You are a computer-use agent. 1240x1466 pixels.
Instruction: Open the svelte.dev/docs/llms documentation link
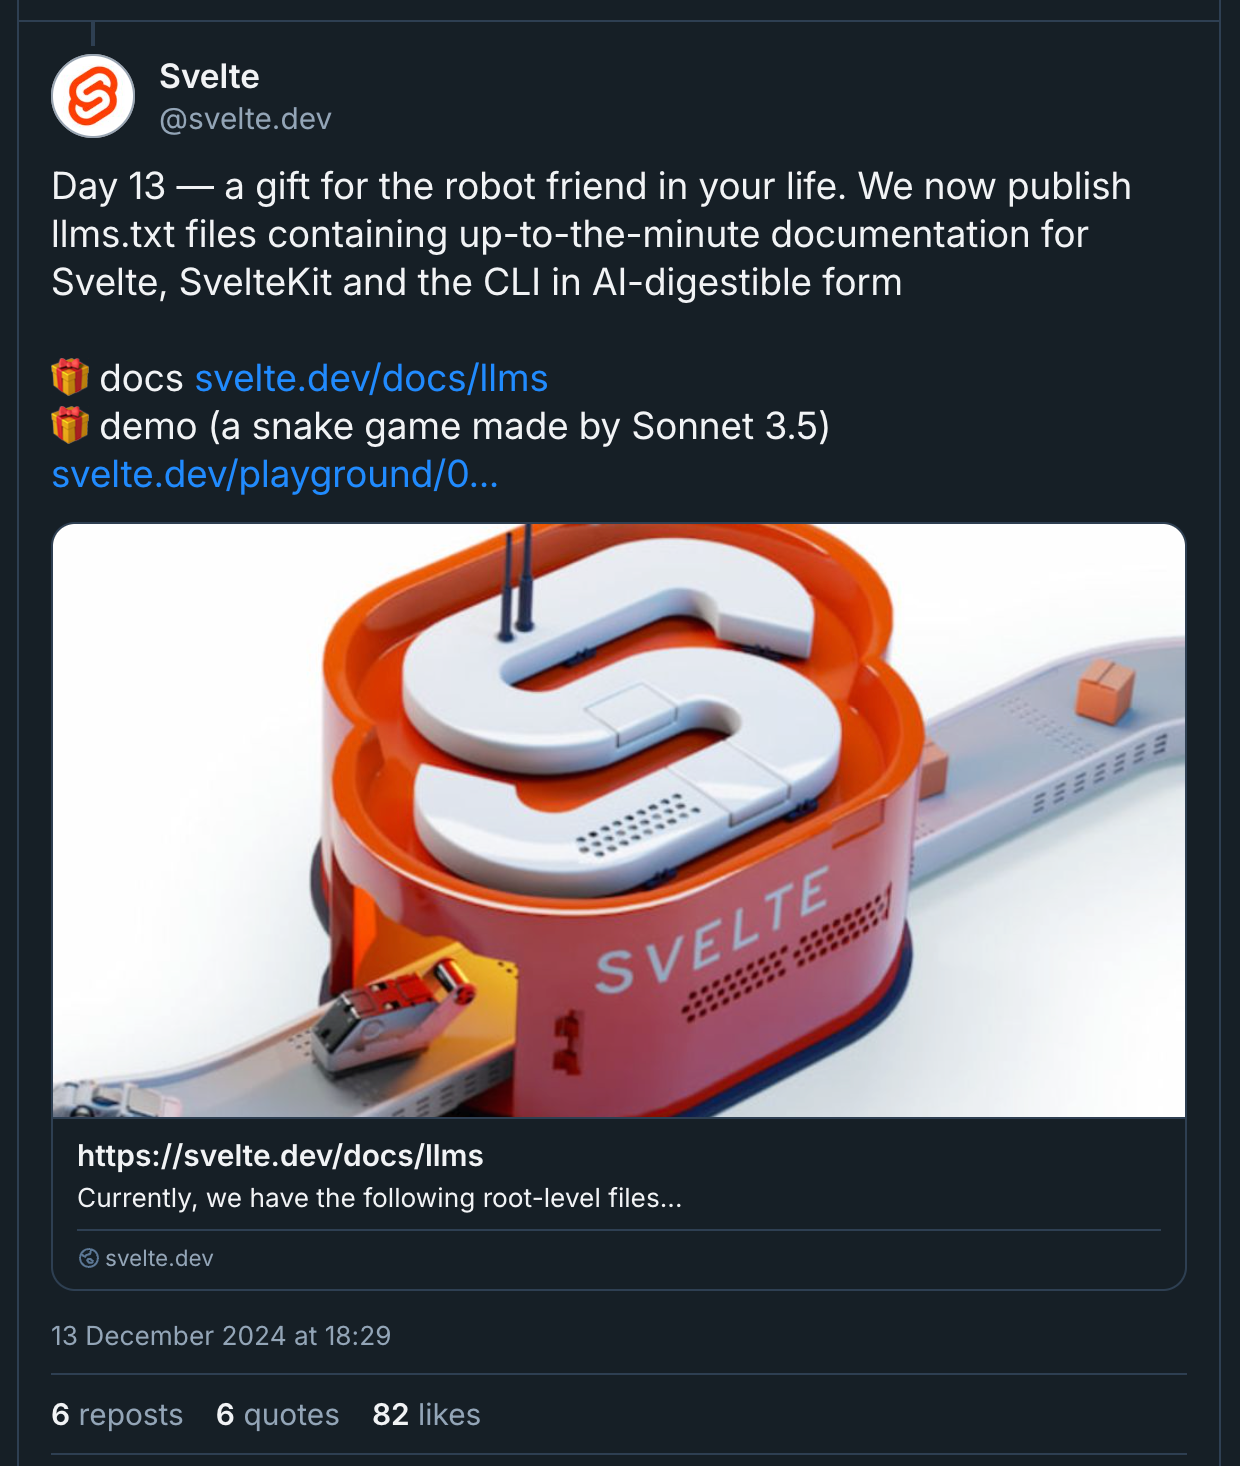click(x=371, y=378)
